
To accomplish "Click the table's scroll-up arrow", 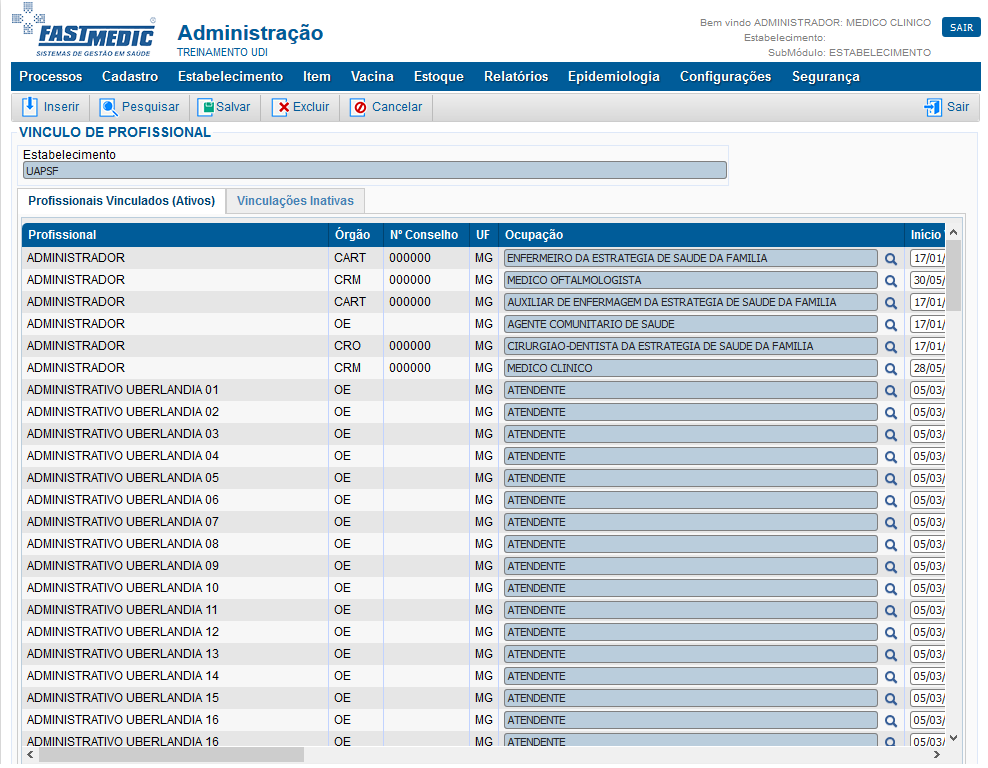I will 953,232.
